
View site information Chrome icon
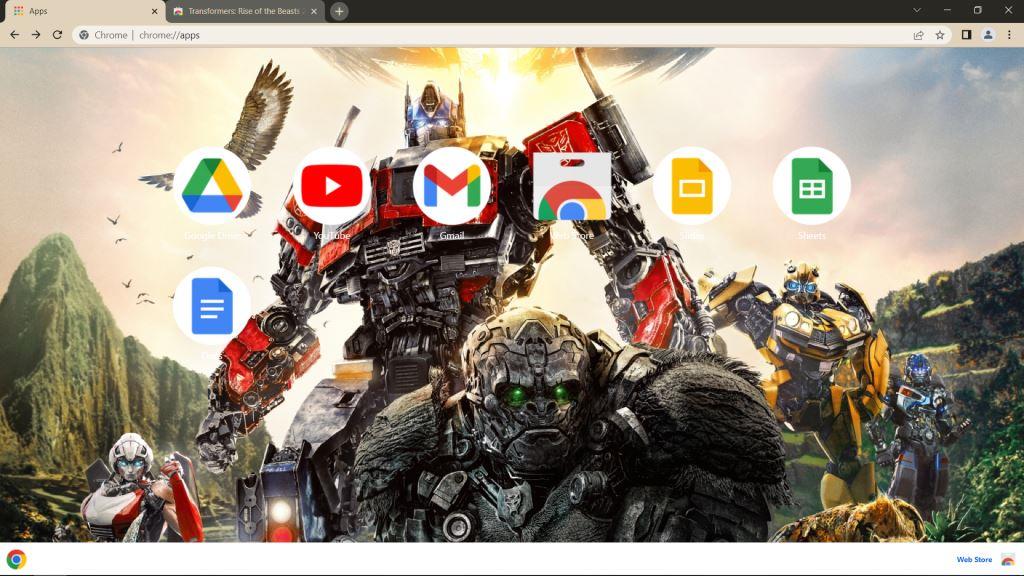(x=84, y=35)
